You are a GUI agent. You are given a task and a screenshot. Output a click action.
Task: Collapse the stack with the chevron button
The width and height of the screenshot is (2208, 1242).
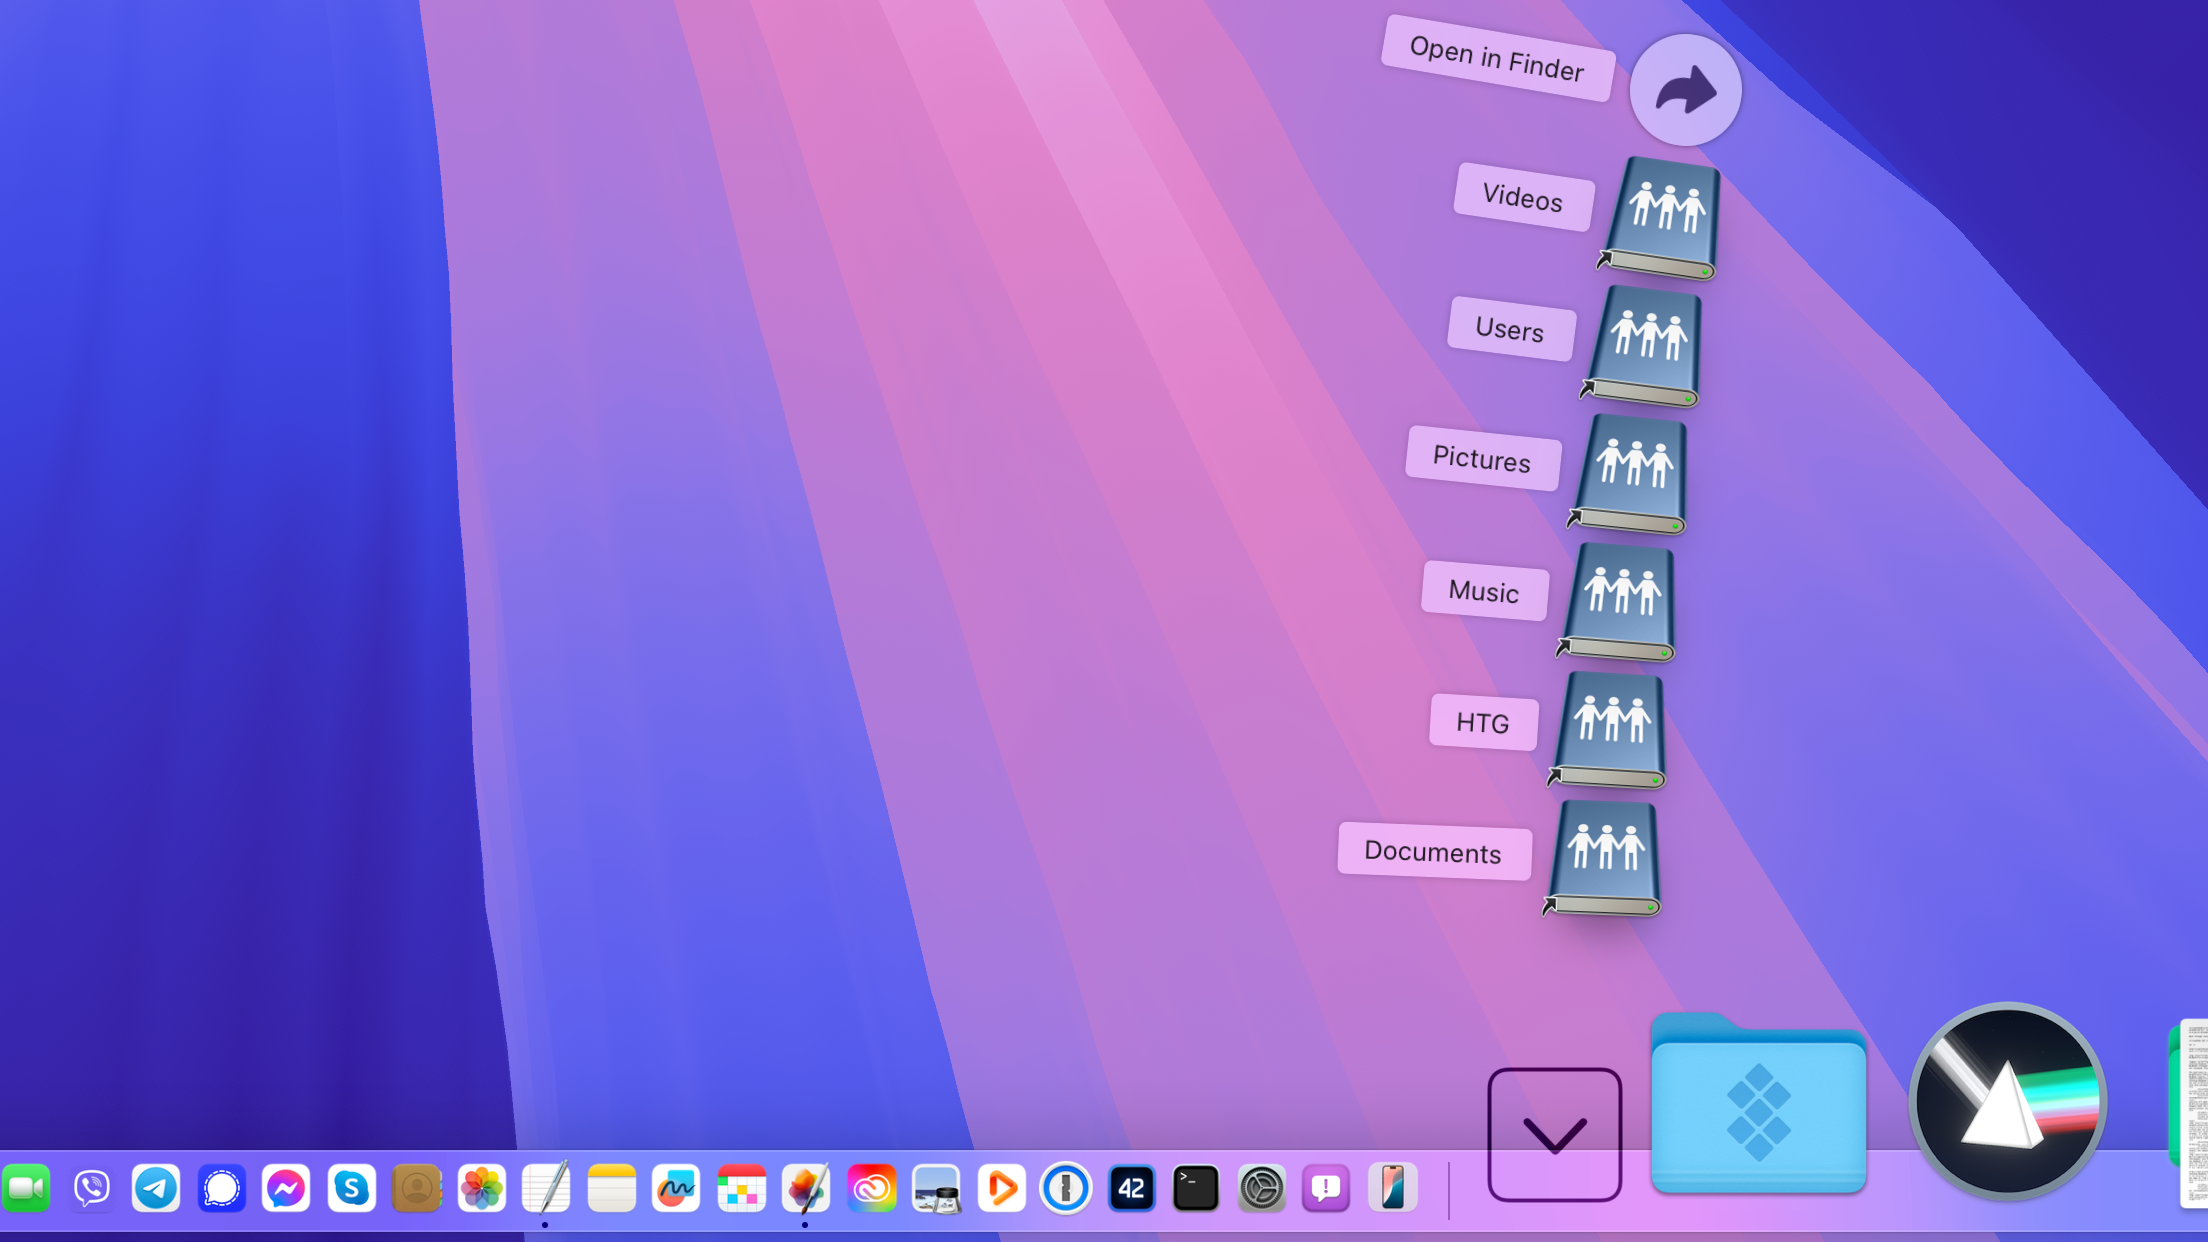pyautogui.click(x=1555, y=1134)
